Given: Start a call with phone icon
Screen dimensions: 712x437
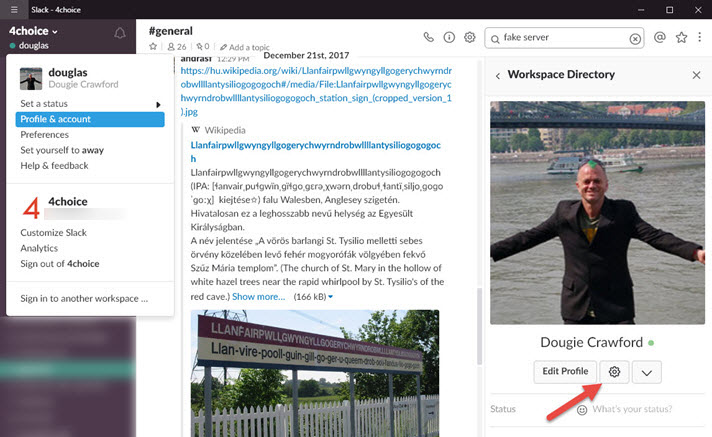Looking at the screenshot, I should [428, 37].
